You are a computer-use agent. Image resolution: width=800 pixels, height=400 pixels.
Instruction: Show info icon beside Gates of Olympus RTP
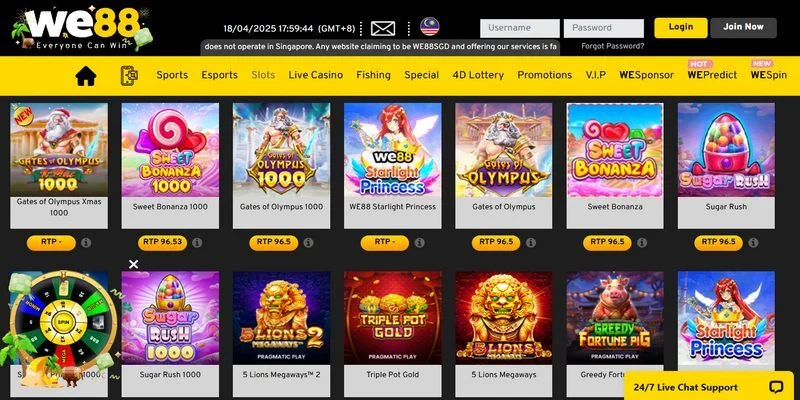pos(531,242)
